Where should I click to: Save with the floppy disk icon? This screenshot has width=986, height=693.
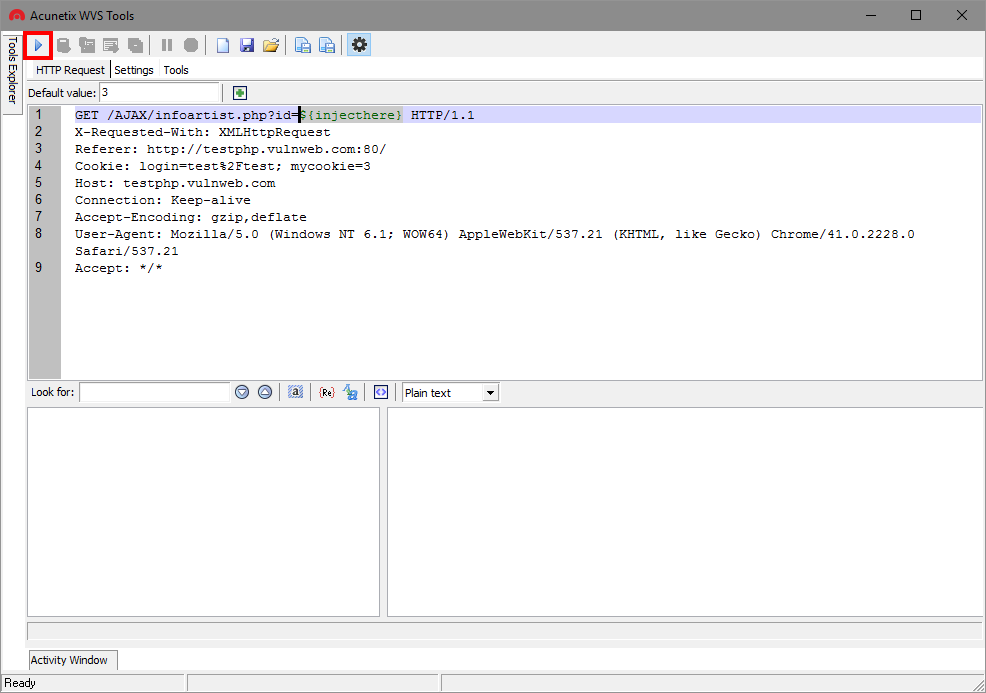click(246, 45)
